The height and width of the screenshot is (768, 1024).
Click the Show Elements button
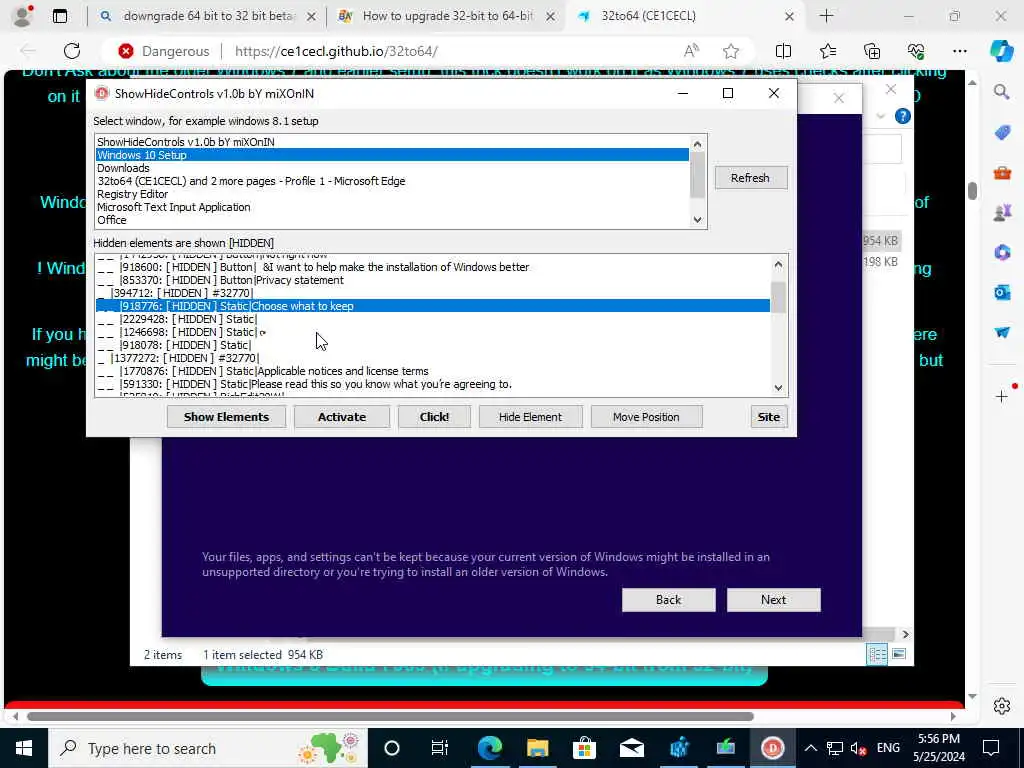click(226, 417)
